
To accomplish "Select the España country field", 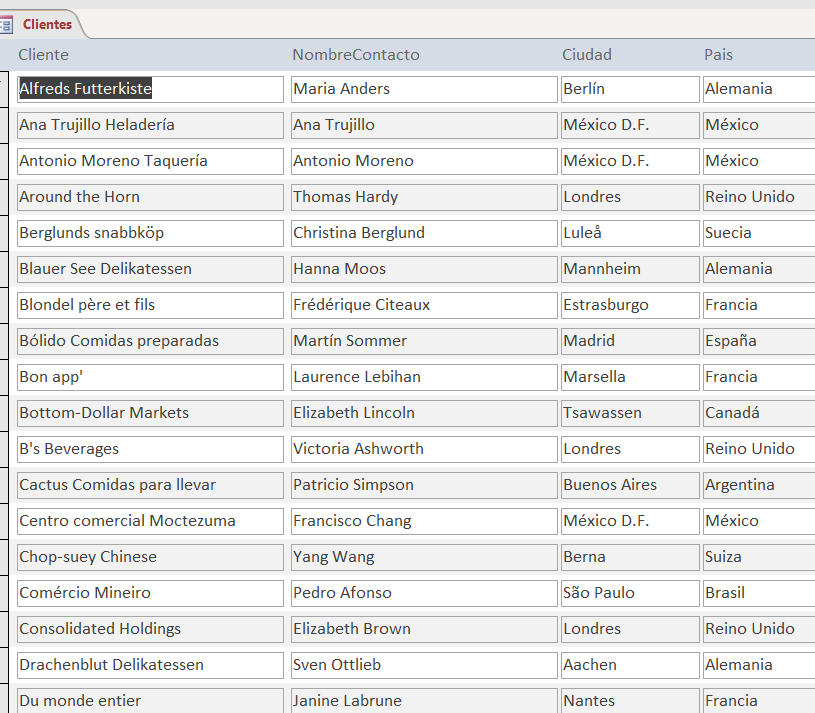I will pyautogui.click(x=758, y=341).
